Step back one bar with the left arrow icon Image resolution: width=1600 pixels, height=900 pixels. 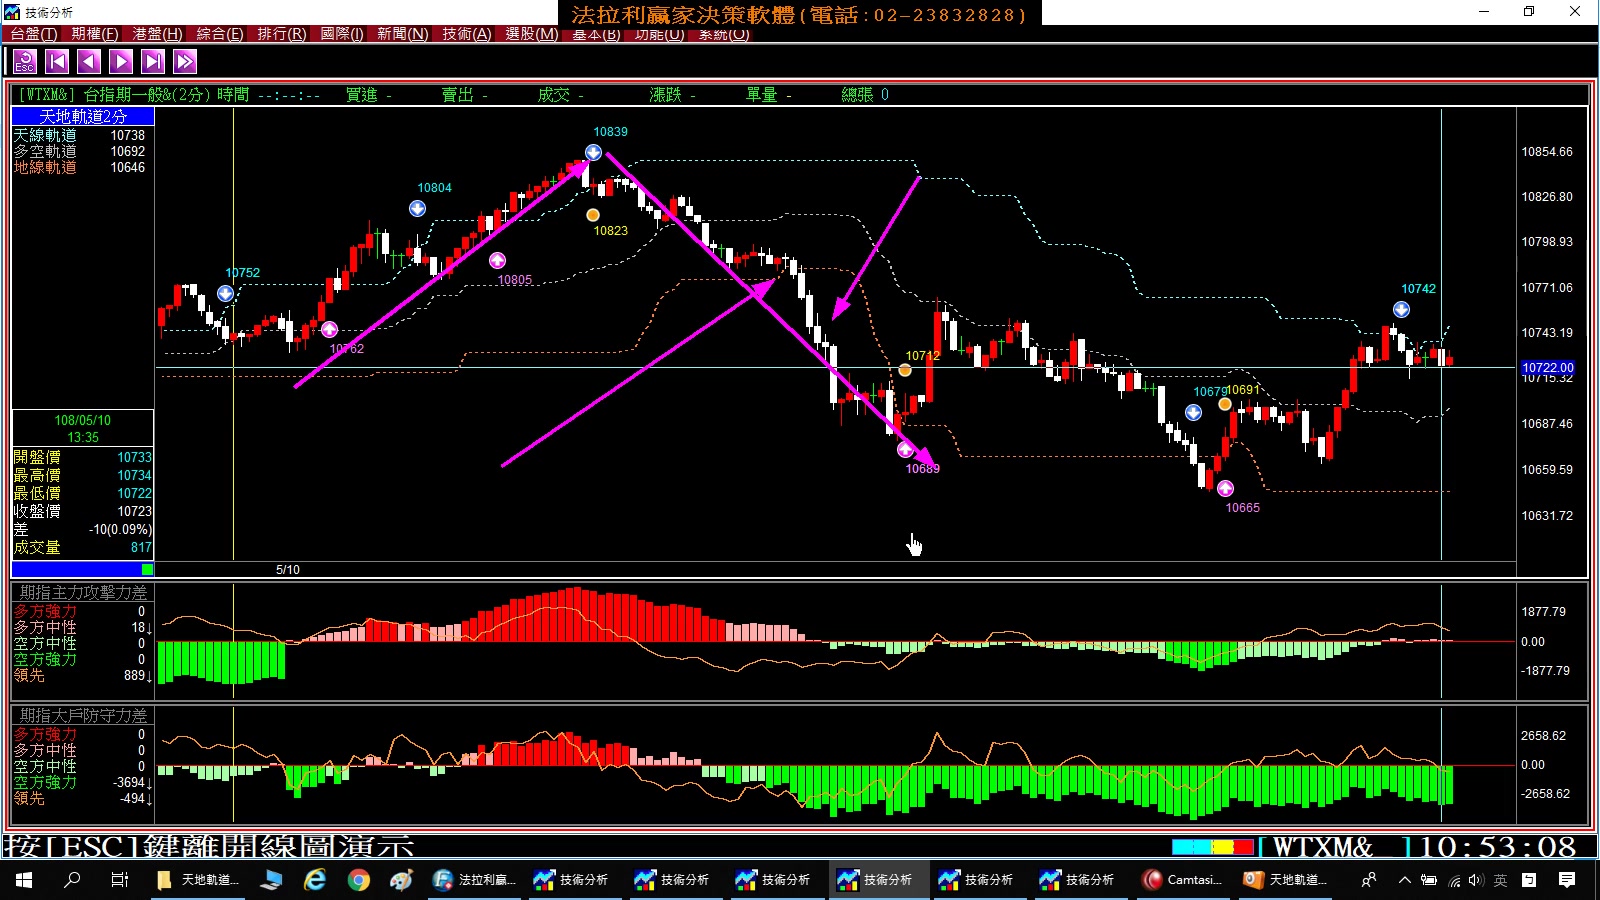[x=89, y=62]
